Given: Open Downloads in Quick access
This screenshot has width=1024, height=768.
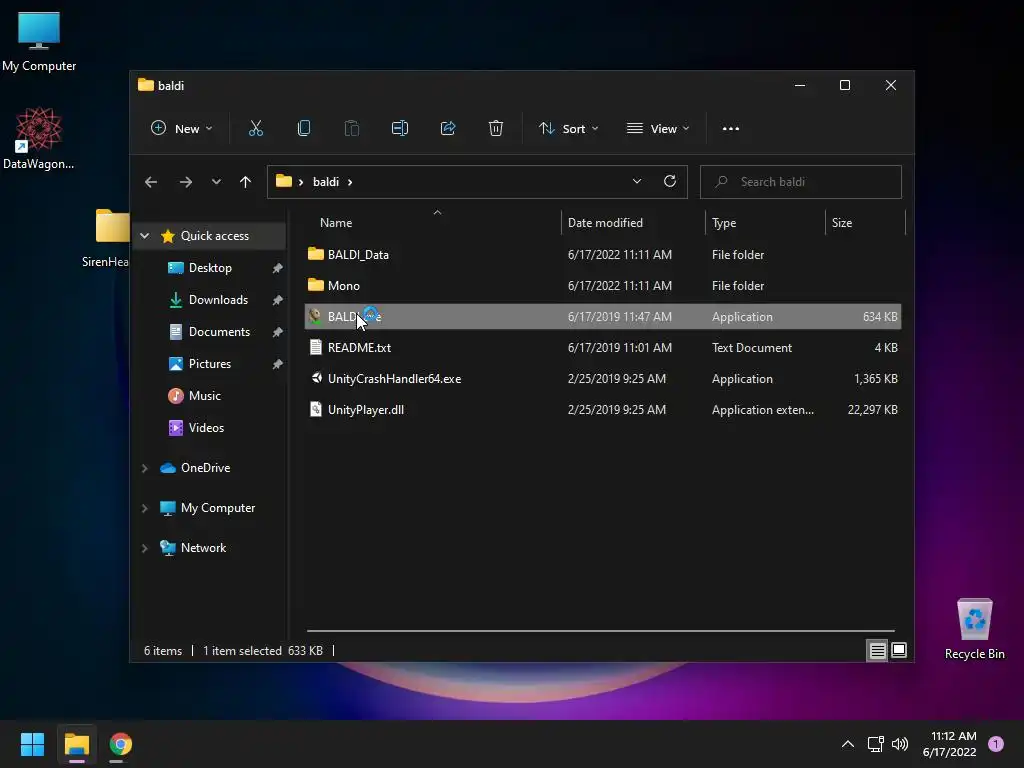Looking at the screenshot, I should (x=218, y=300).
